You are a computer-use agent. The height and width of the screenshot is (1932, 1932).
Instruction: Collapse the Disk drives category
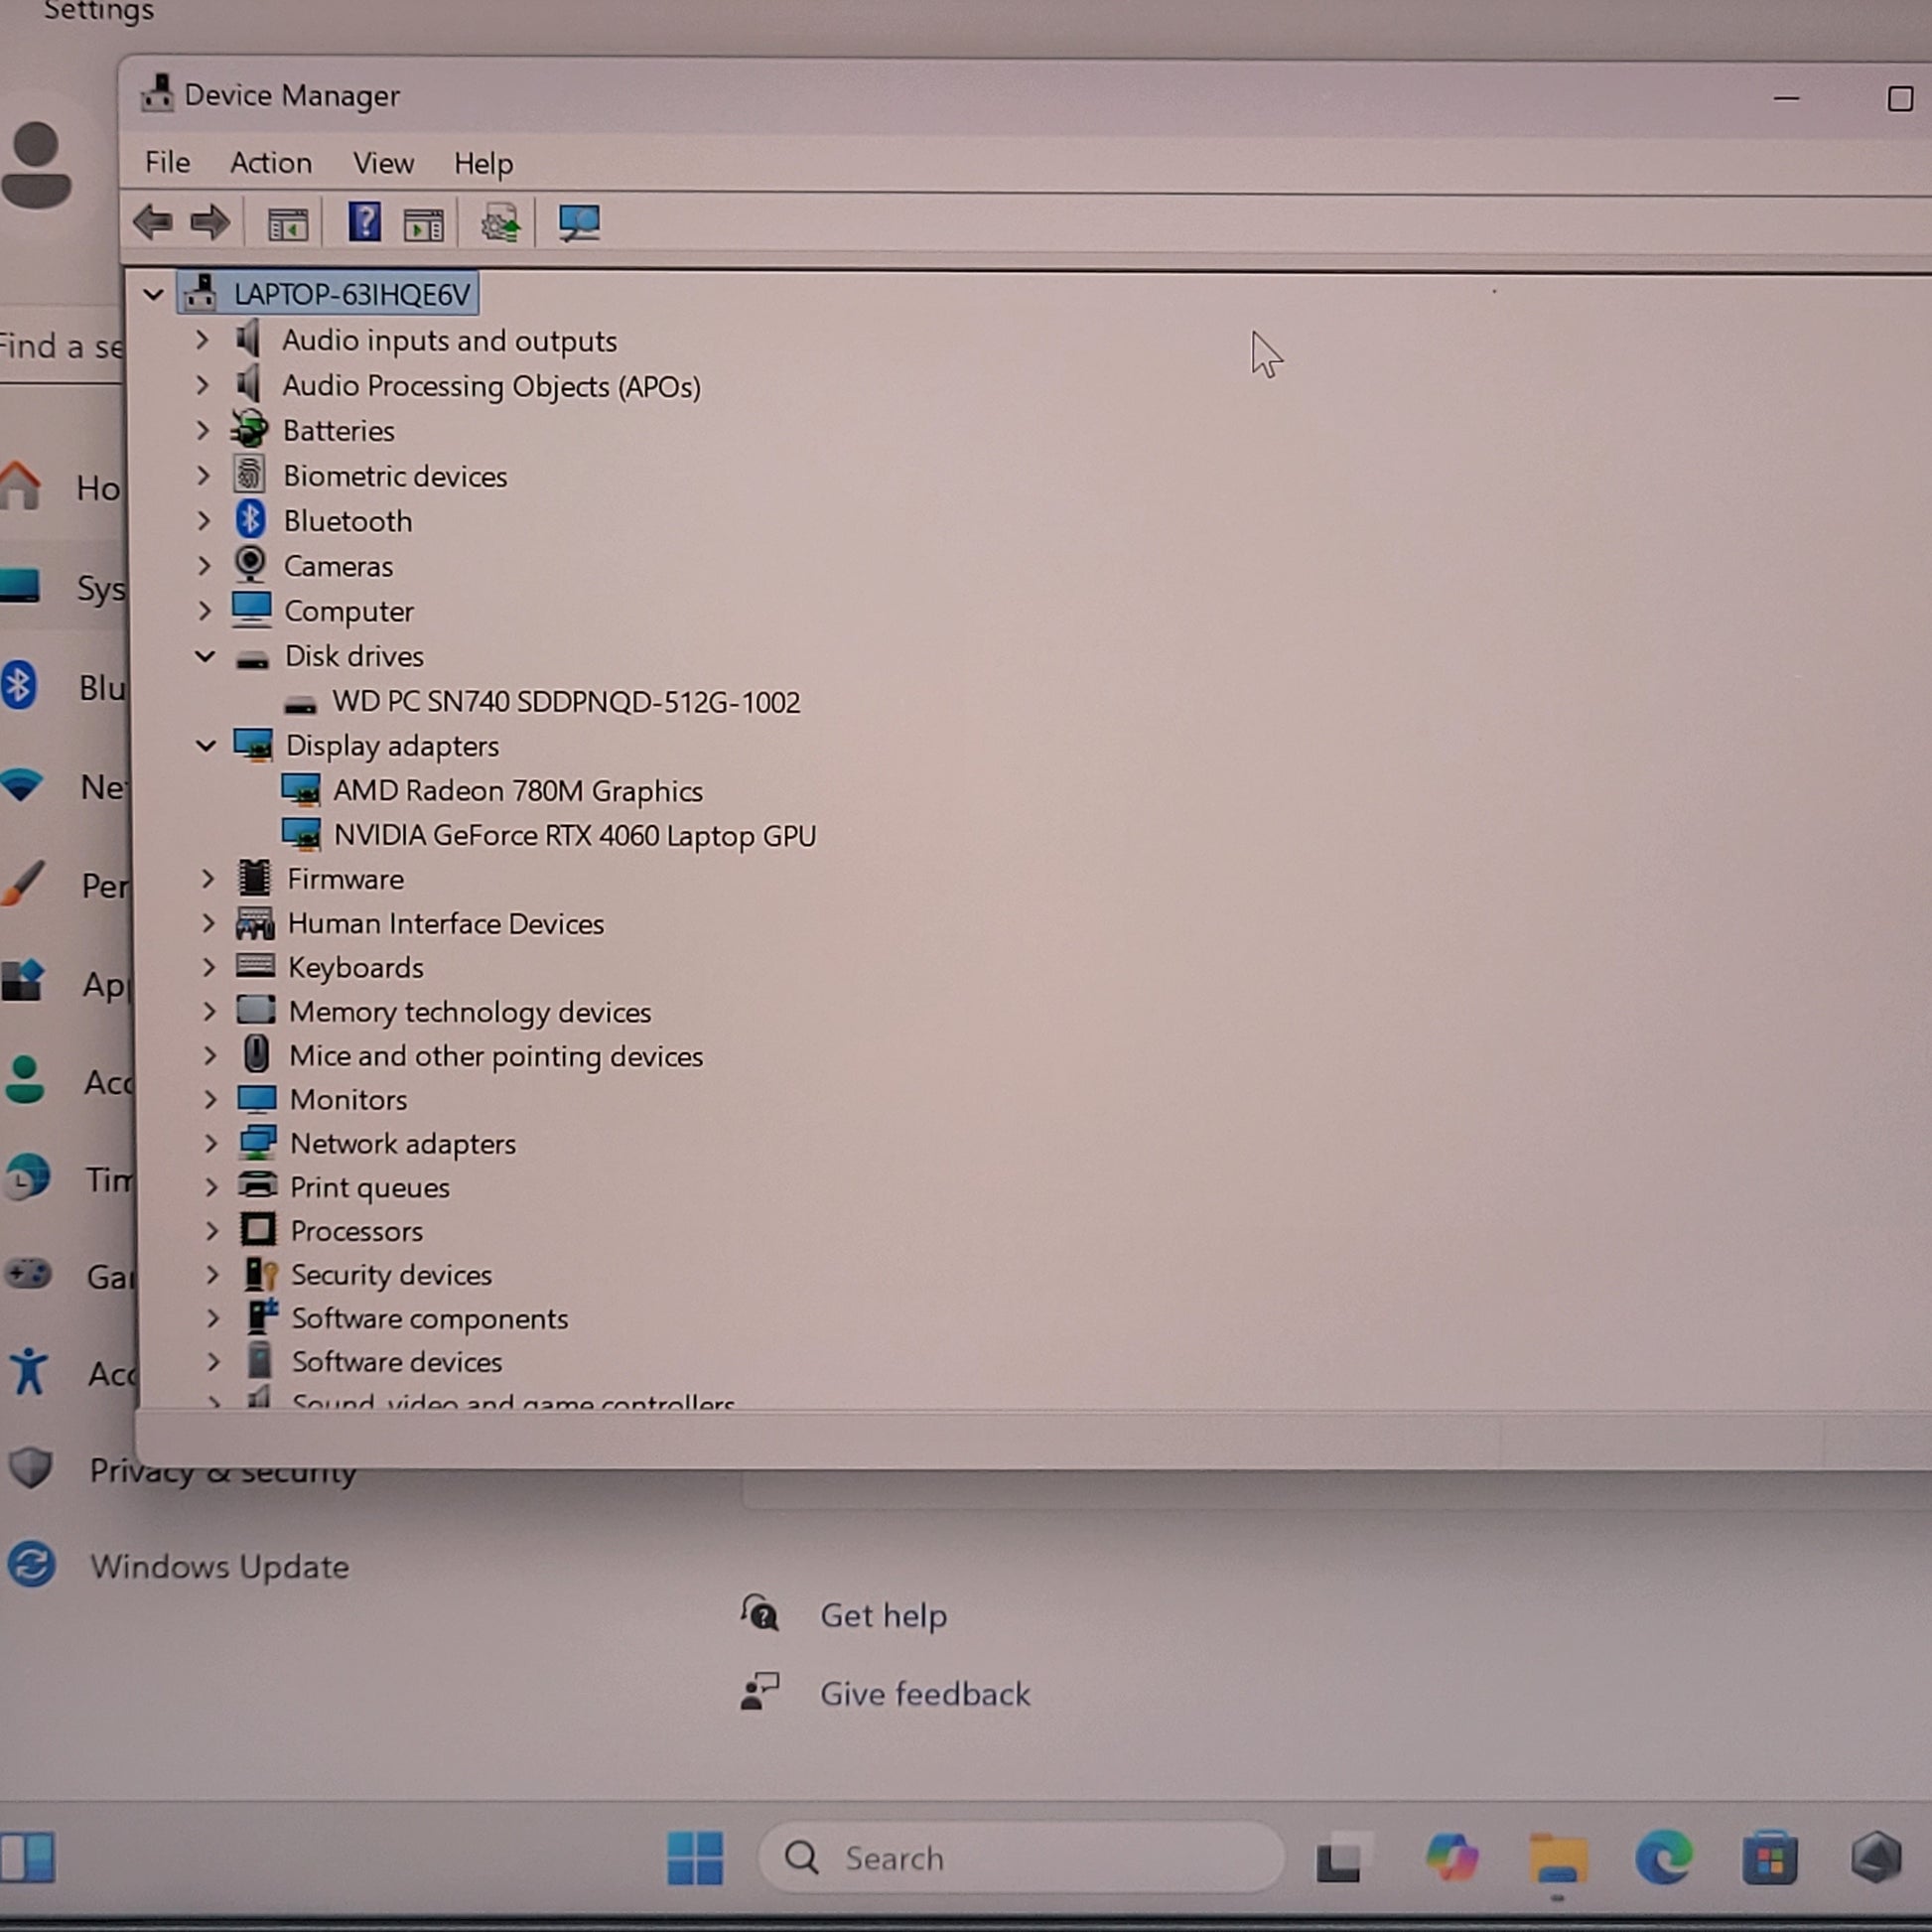coord(205,657)
